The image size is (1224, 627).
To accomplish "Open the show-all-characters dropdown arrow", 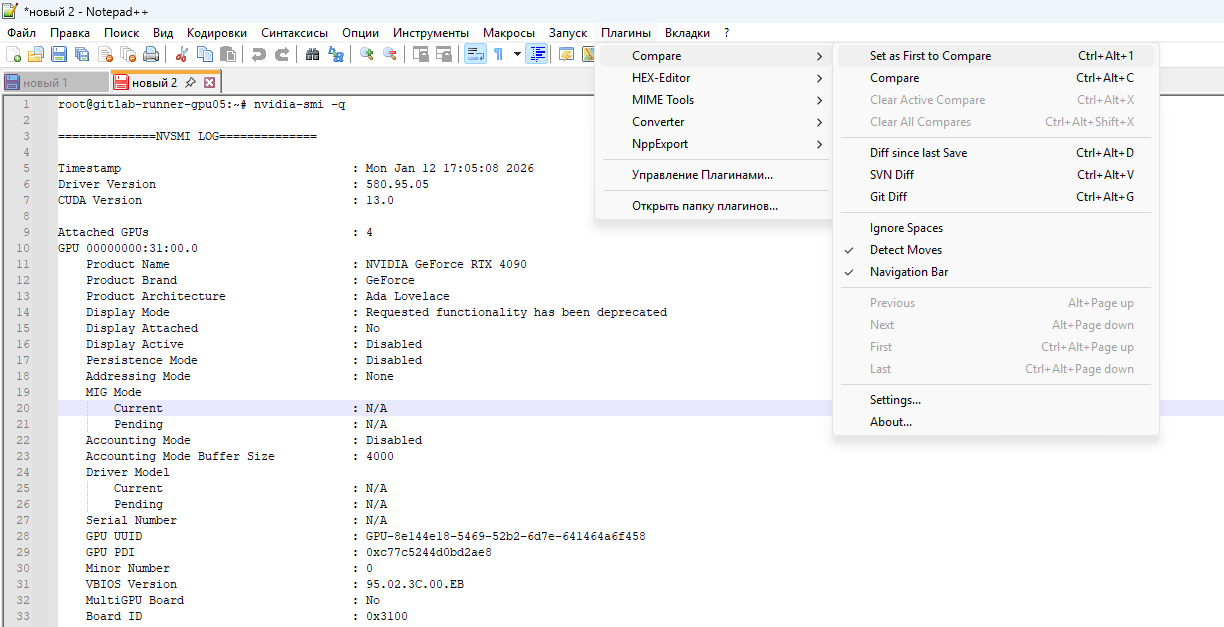I will tap(517, 54).
